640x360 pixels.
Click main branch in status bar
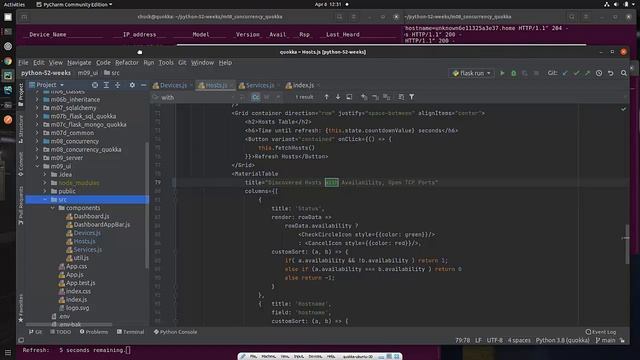pyautogui.click(x=605, y=340)
